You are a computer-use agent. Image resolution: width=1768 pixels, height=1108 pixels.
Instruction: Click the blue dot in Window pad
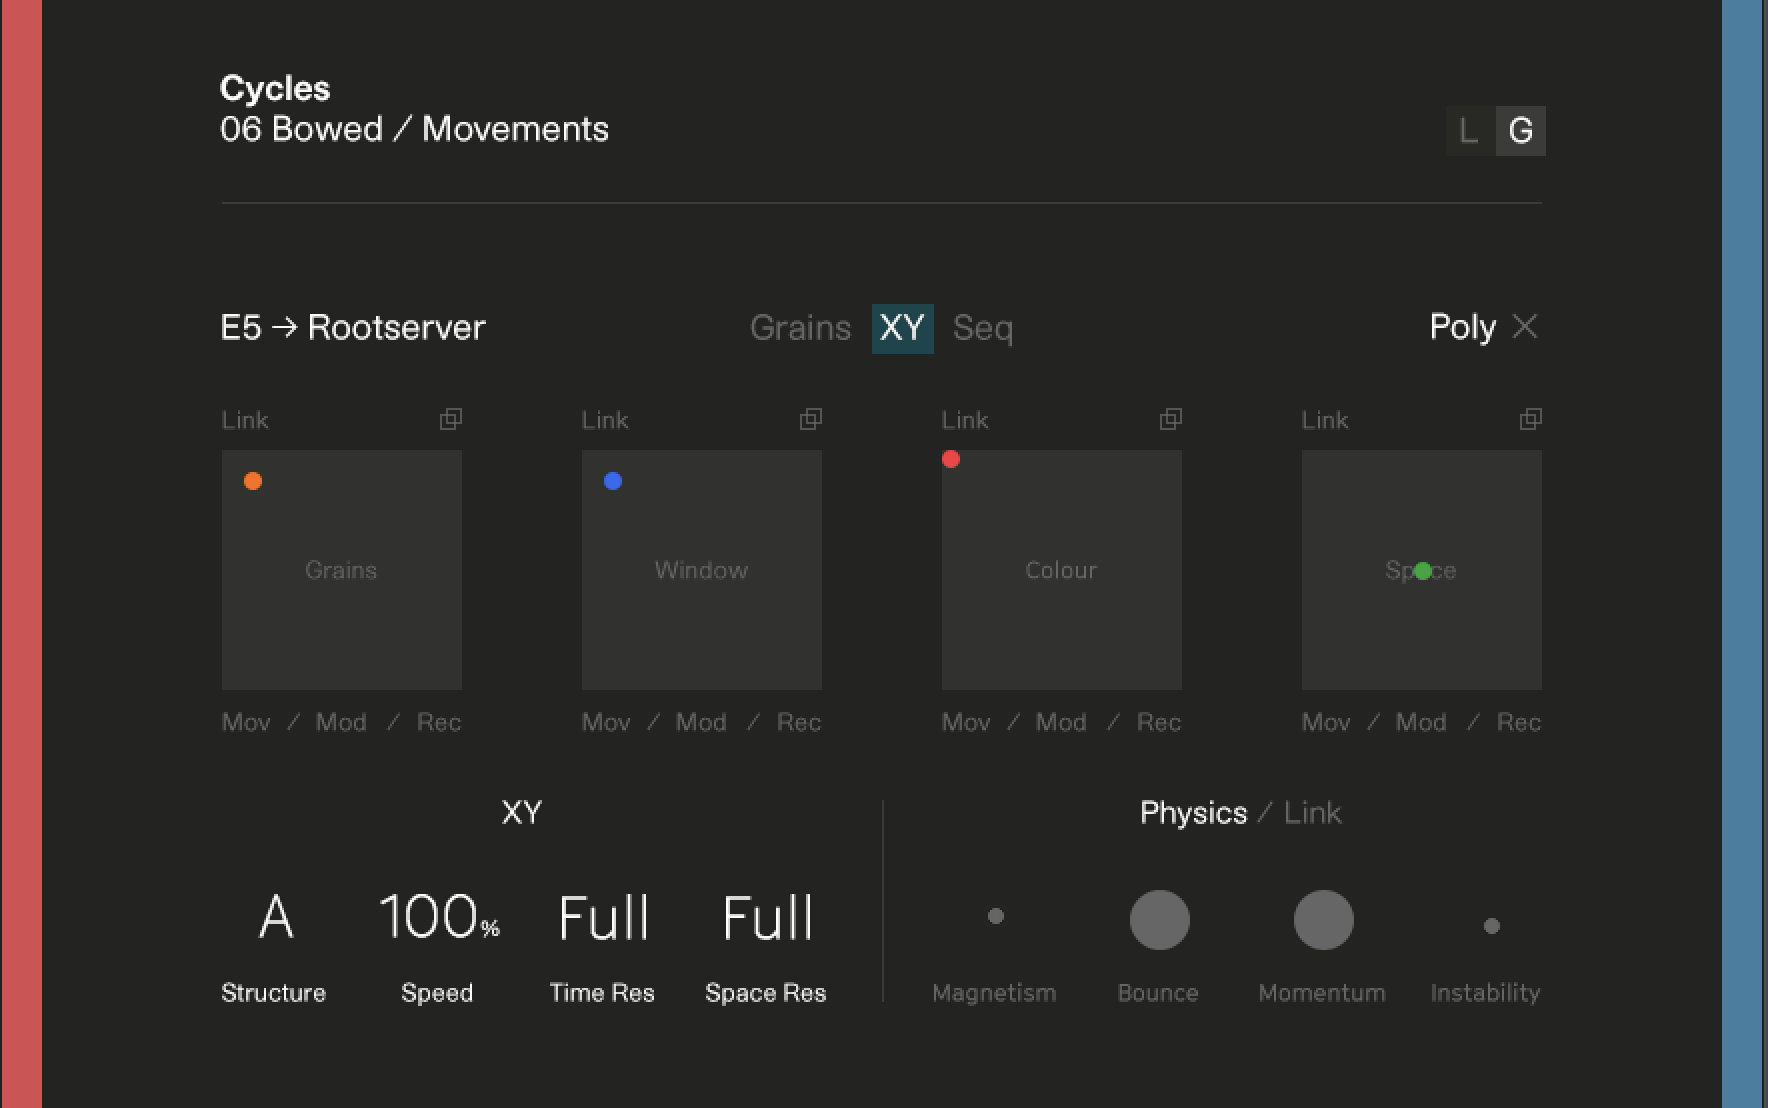(x=613, y=481)
